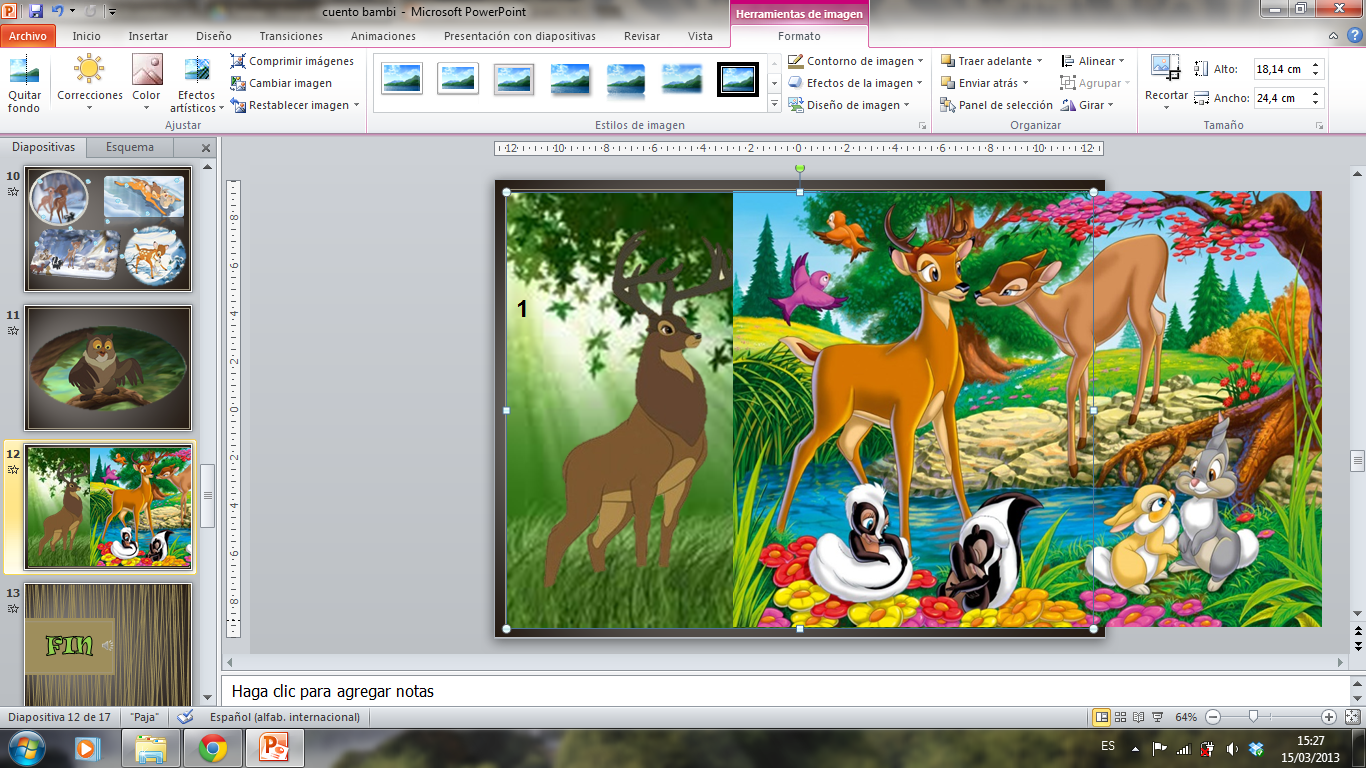Open the Windows Start button
The image size is (1366, 768).
[25, 747]
